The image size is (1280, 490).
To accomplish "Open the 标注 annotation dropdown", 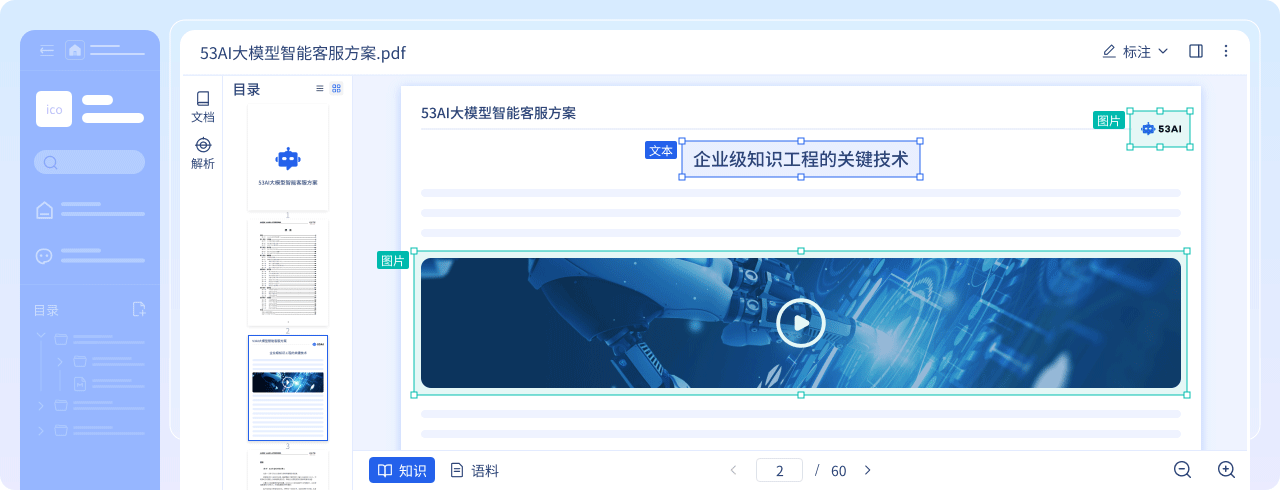I will 1135,52.
